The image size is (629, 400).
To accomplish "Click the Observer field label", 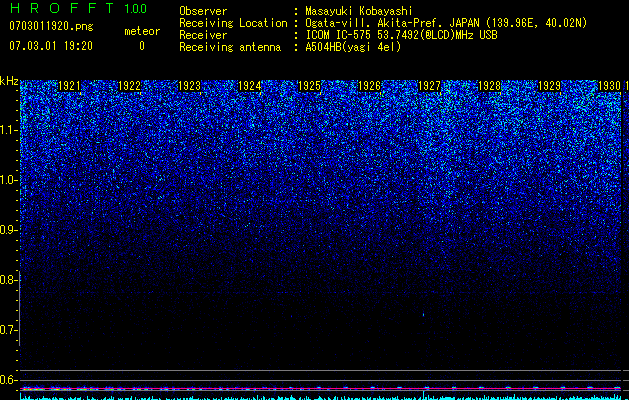I will (203, 11).
